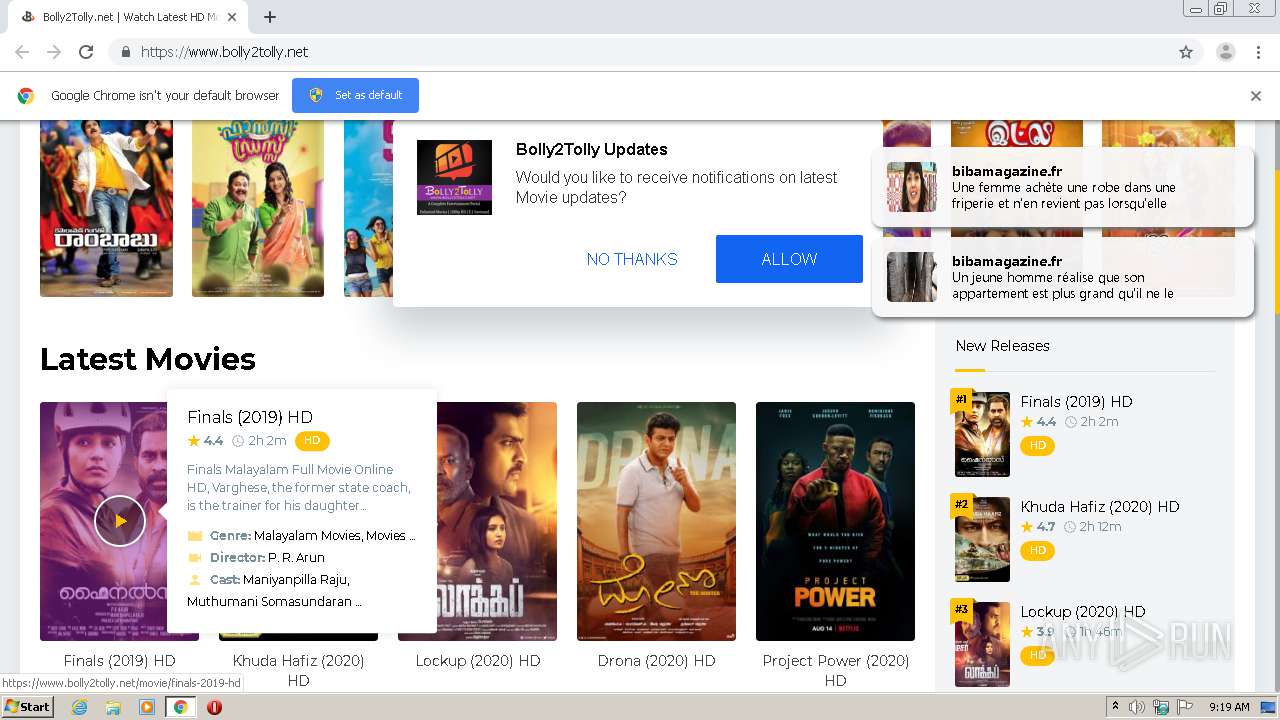Open #2 Khuda Hafiz sidebar thumbnail
Image resolution: width=1280 pixels, height=720 pixels.
(982, 539)
